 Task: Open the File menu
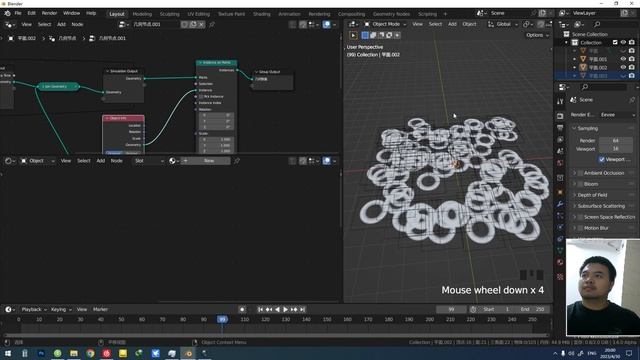[x=18, y=13]
